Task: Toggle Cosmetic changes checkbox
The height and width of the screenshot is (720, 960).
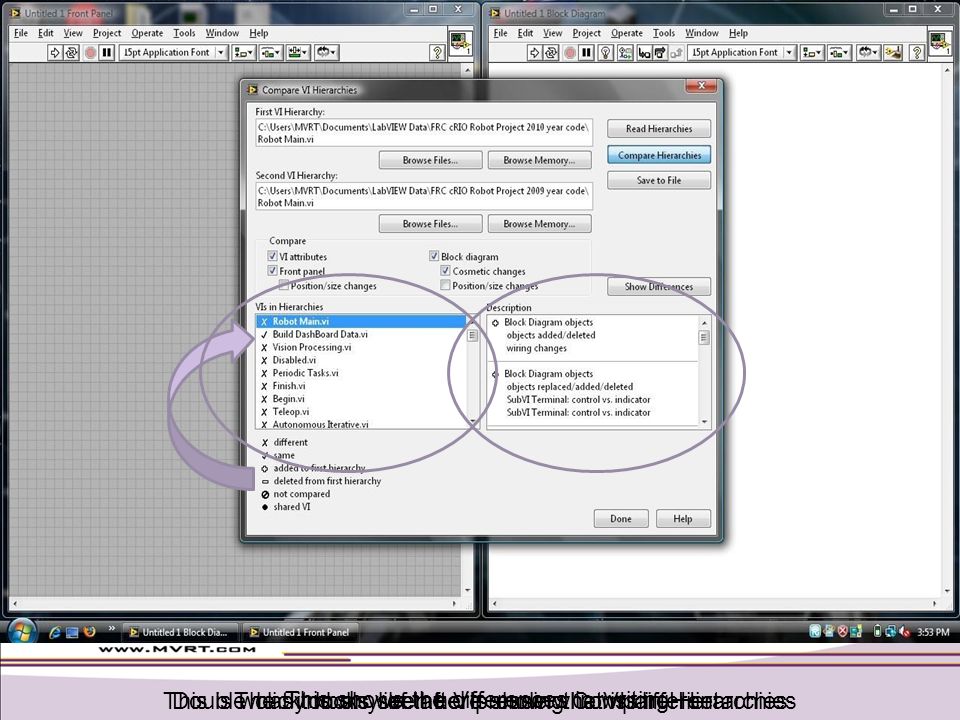Action: click(445, 270)
